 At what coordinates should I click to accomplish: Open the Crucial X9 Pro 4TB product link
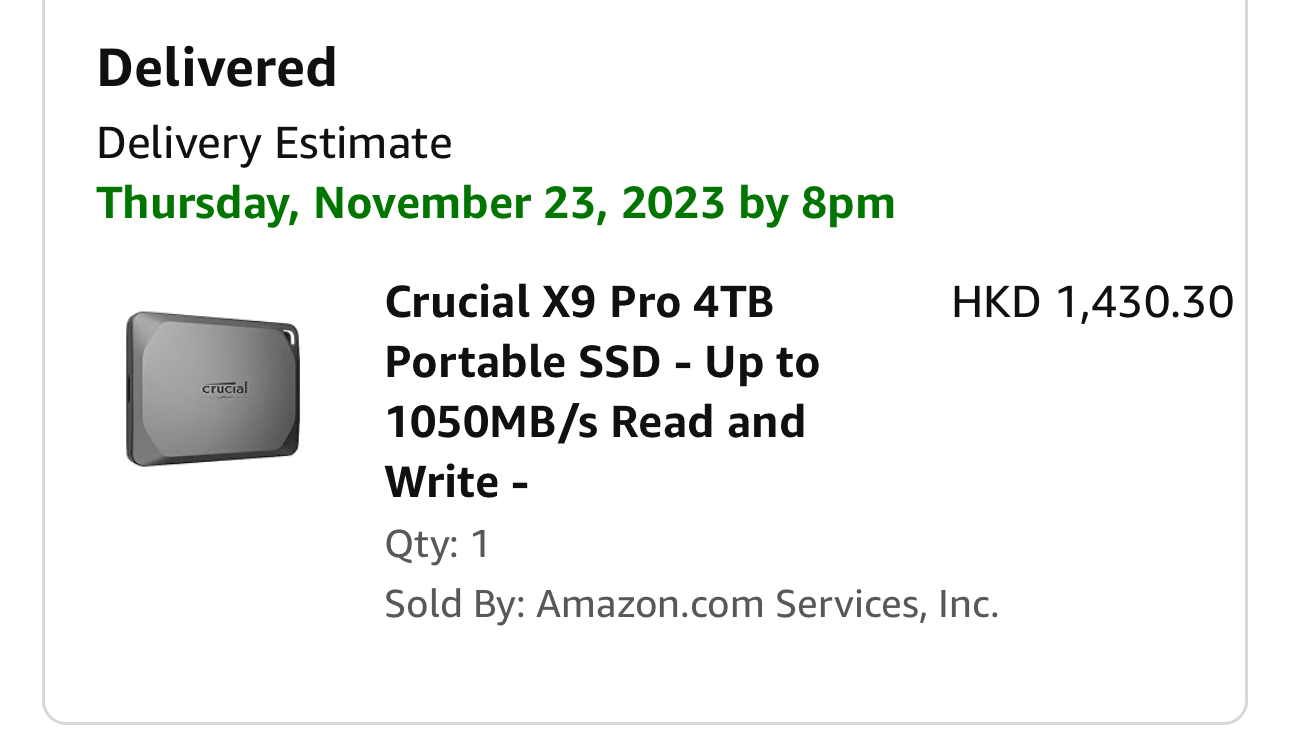(x=601, y=391)
